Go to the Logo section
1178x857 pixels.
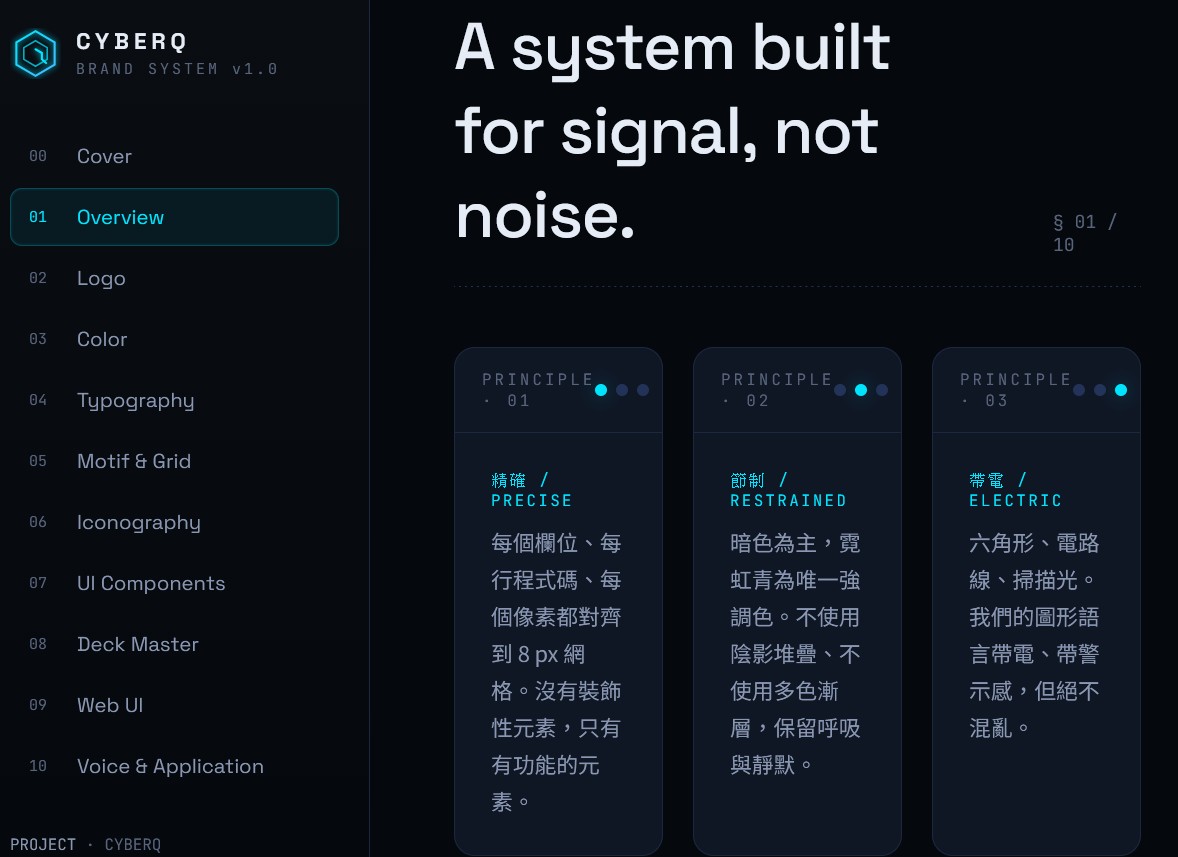[101, 278]
